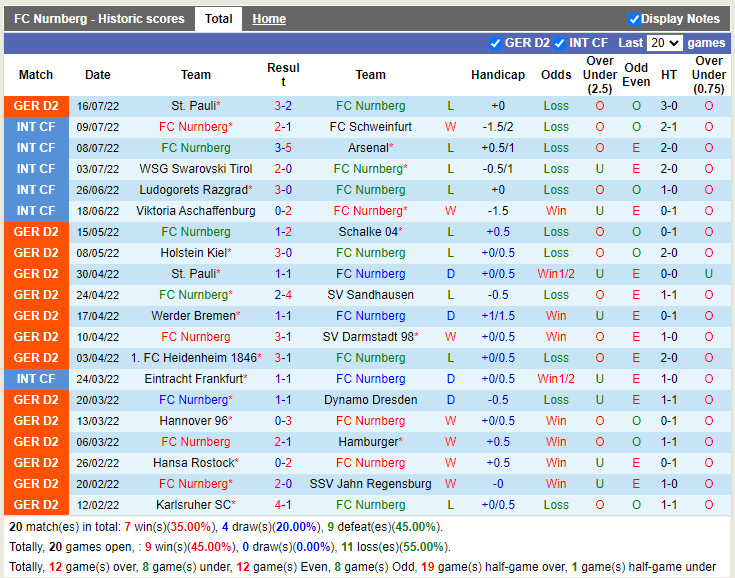Select SV Sandhausen team
The height and width of the screenshot is (578, 735).
[370, 295]
